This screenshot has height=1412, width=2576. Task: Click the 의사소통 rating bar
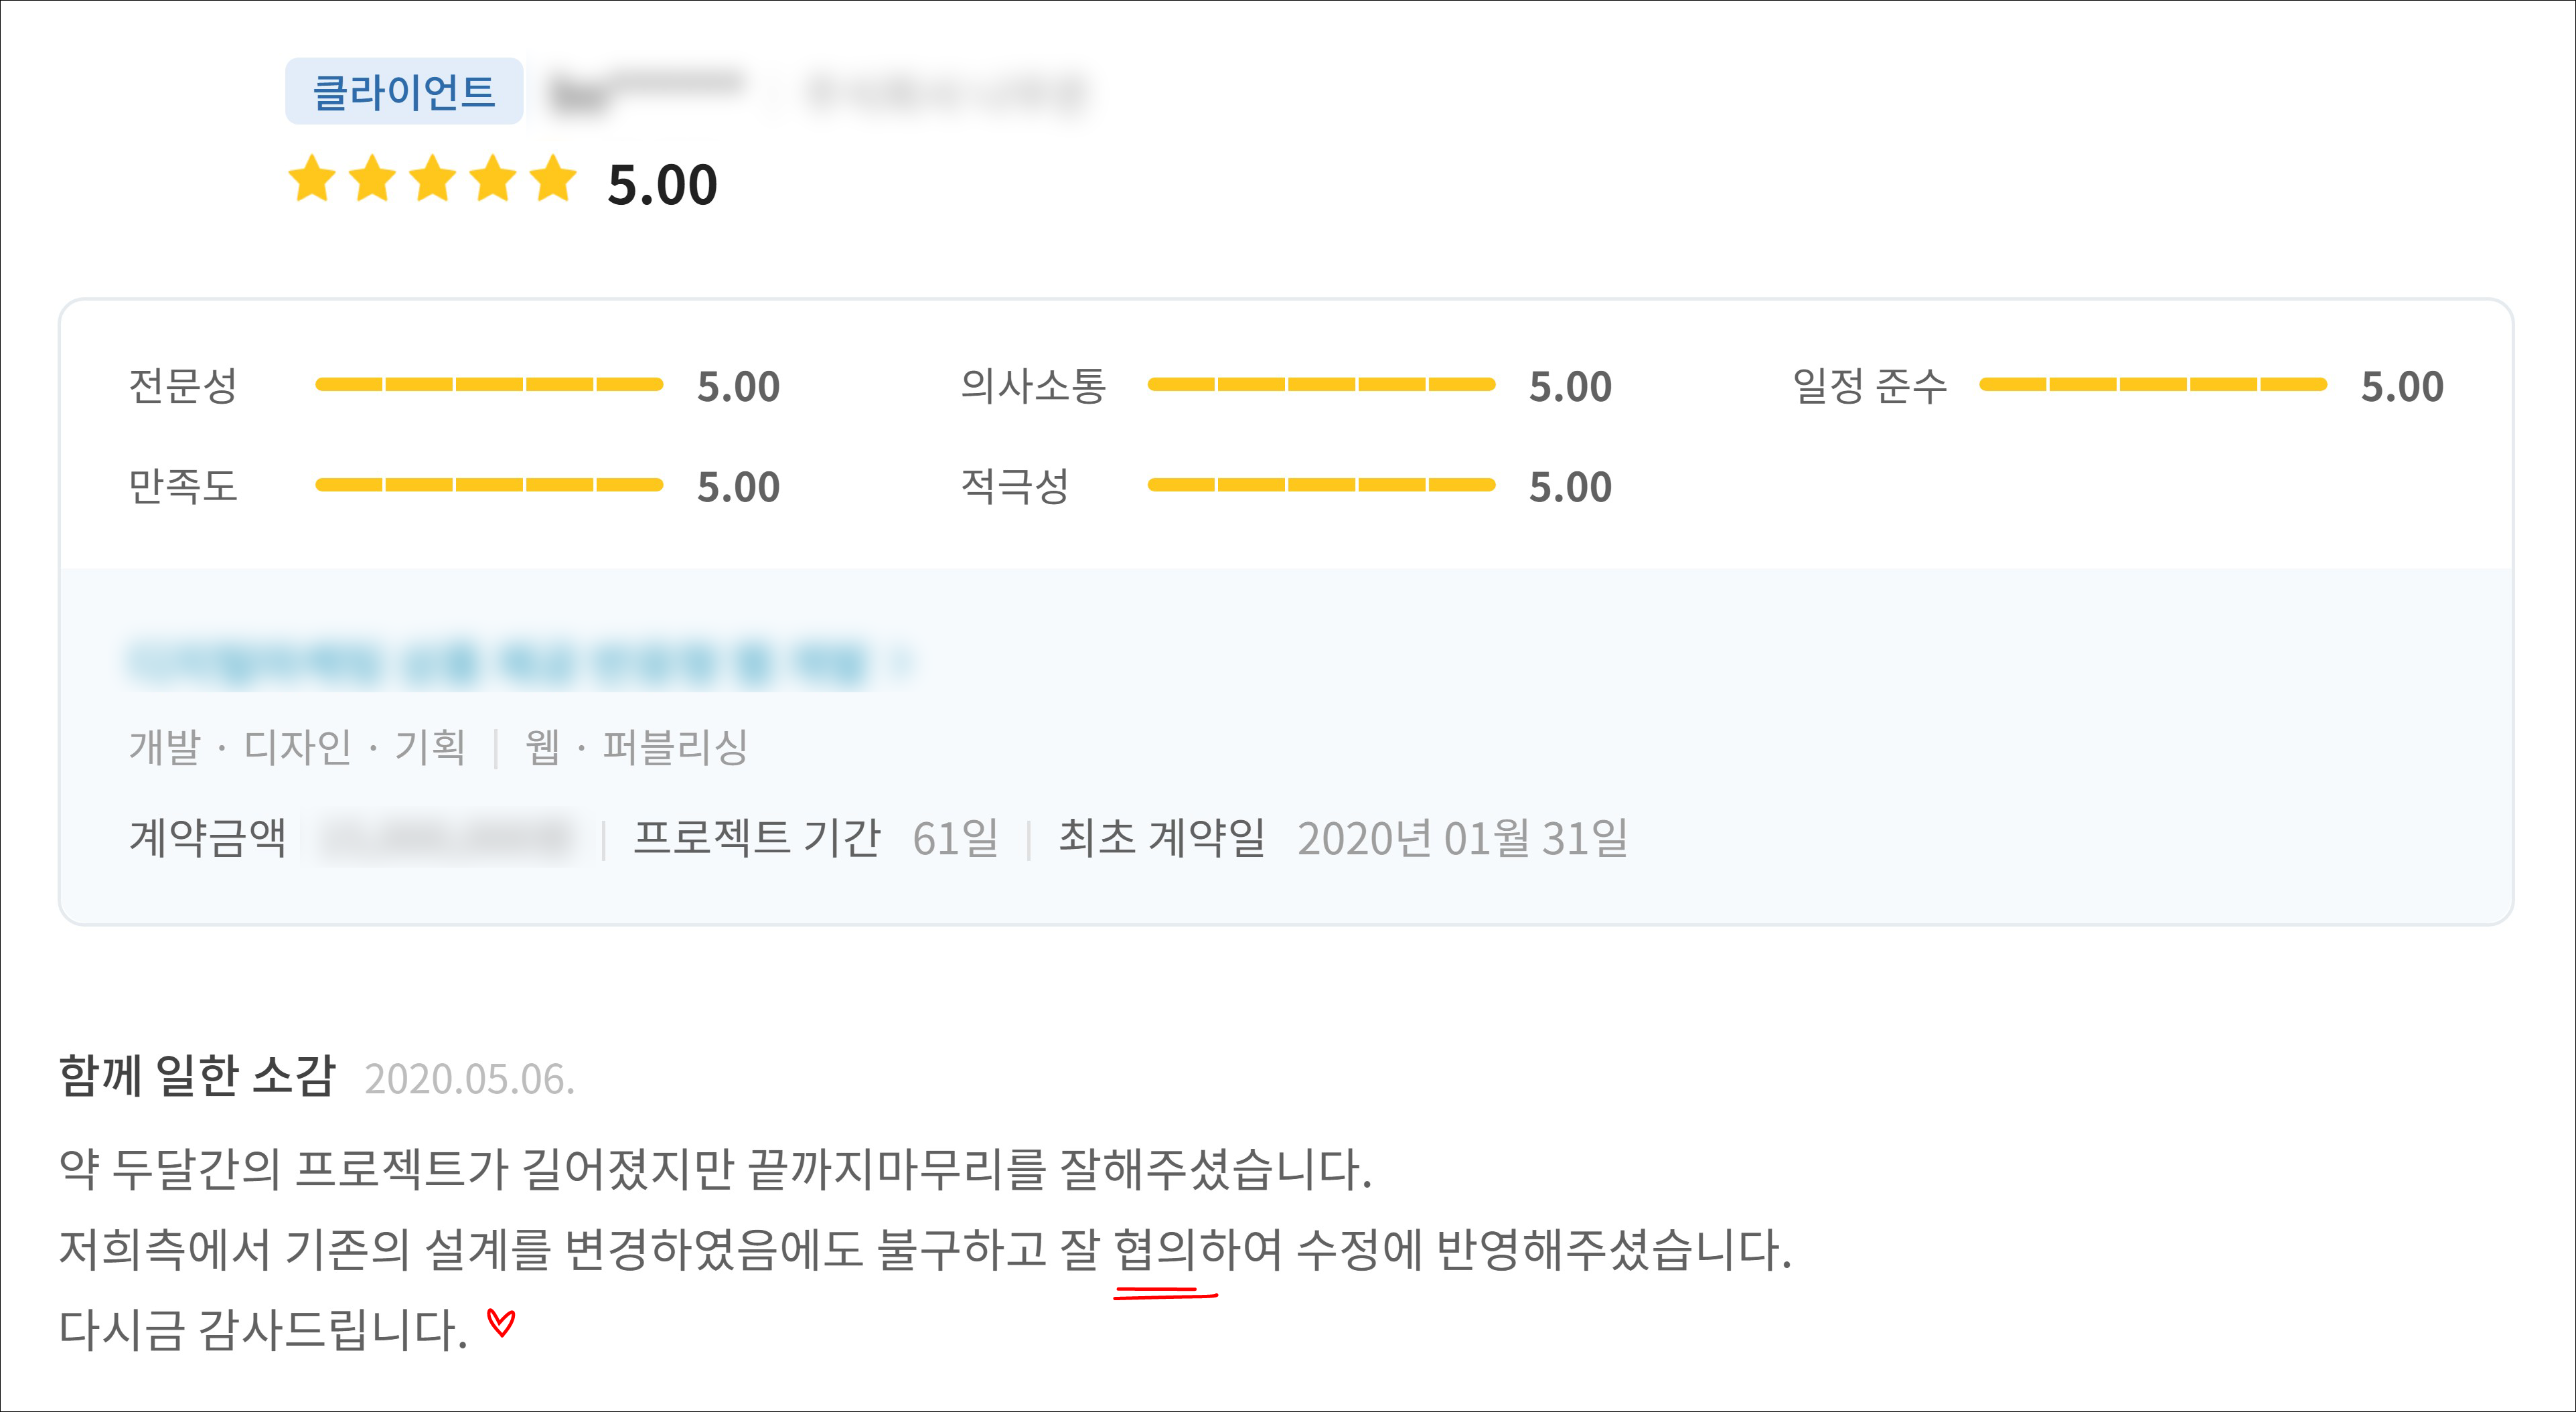point(1321,385)
